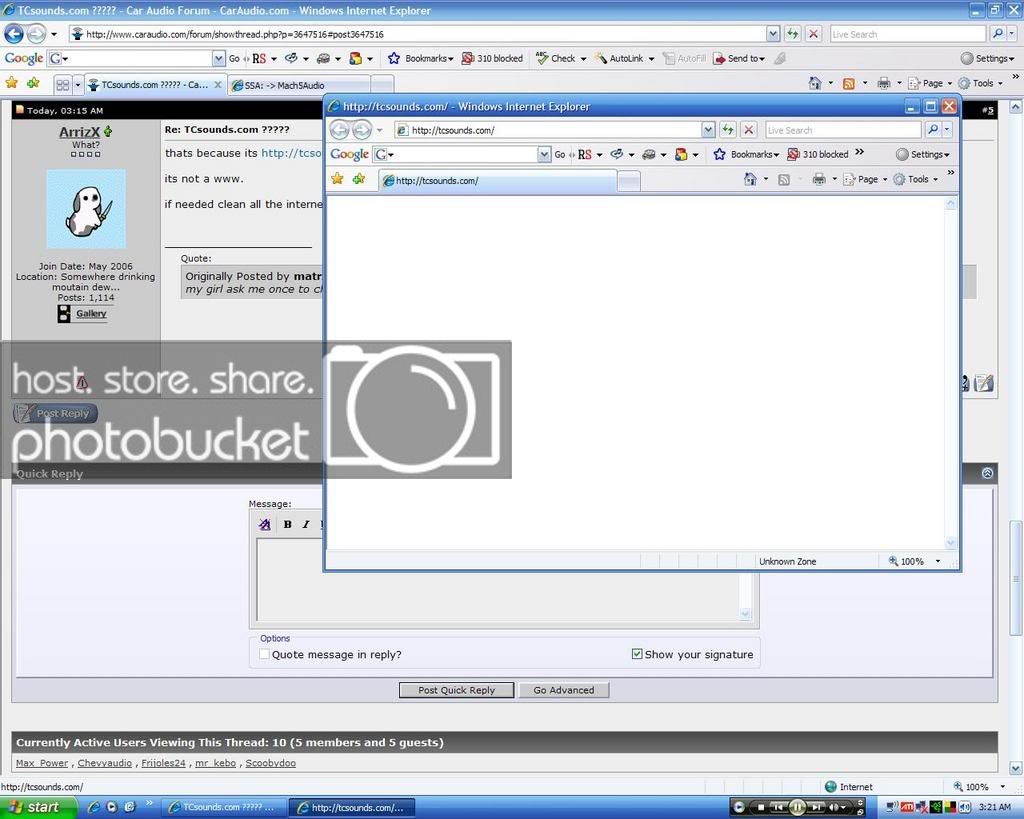Click Windows start button
1024x819 pixels.
click(37, 807)
